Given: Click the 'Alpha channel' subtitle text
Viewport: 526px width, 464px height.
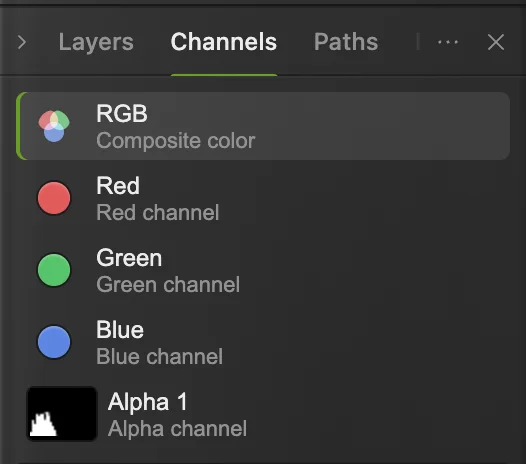Looking at the screenshot, I should (x=177, y=429).
